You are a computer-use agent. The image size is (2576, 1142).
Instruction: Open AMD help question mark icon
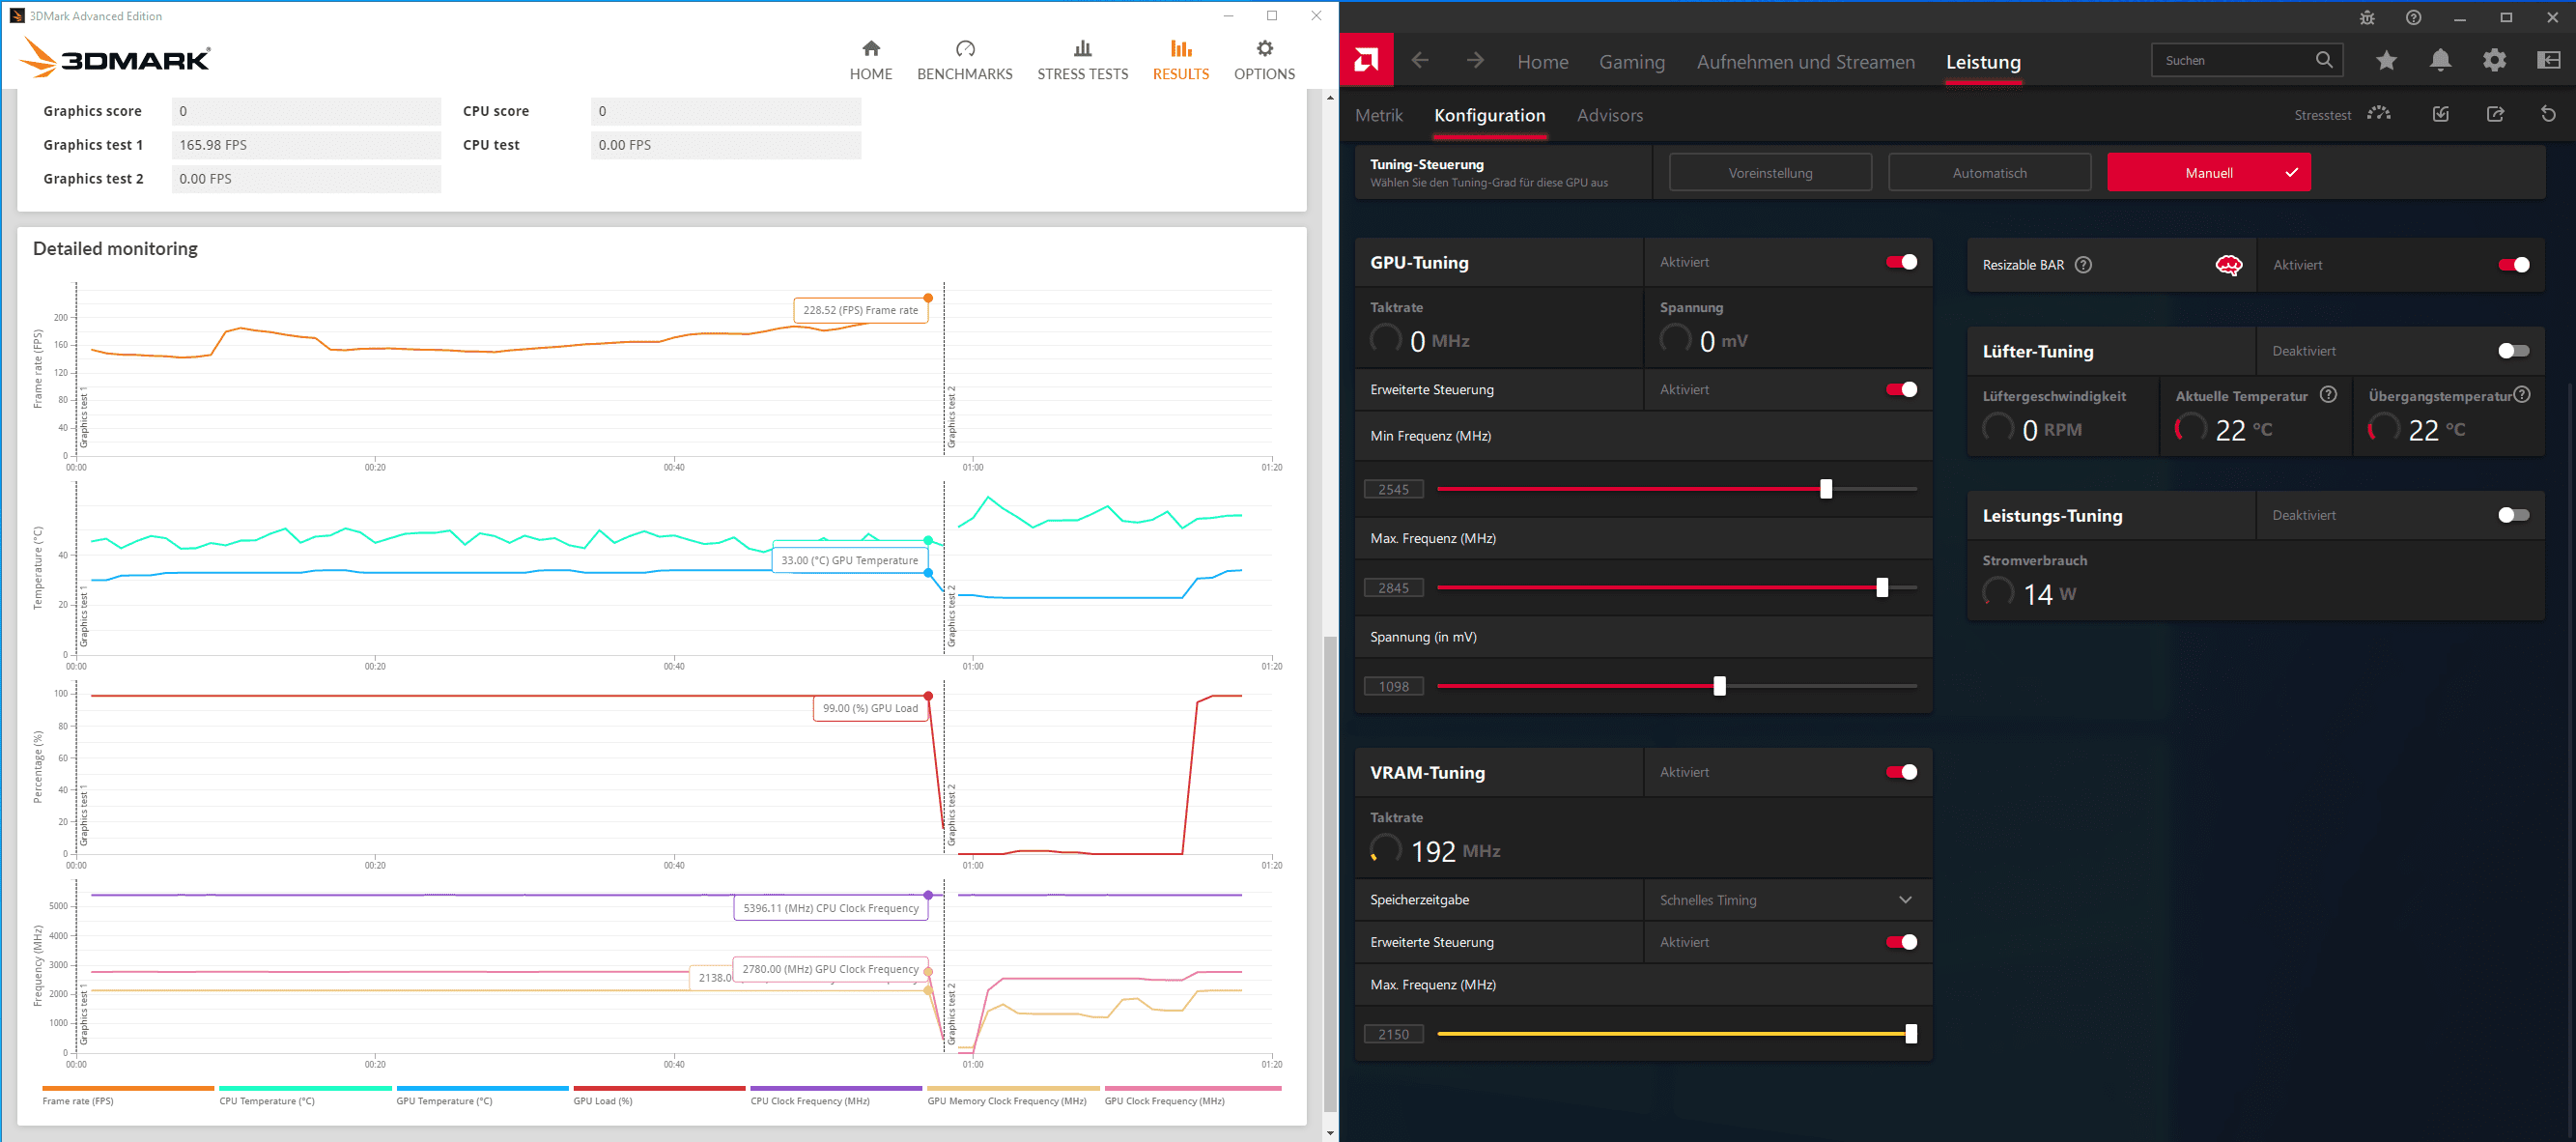[x=2413, y=18]
